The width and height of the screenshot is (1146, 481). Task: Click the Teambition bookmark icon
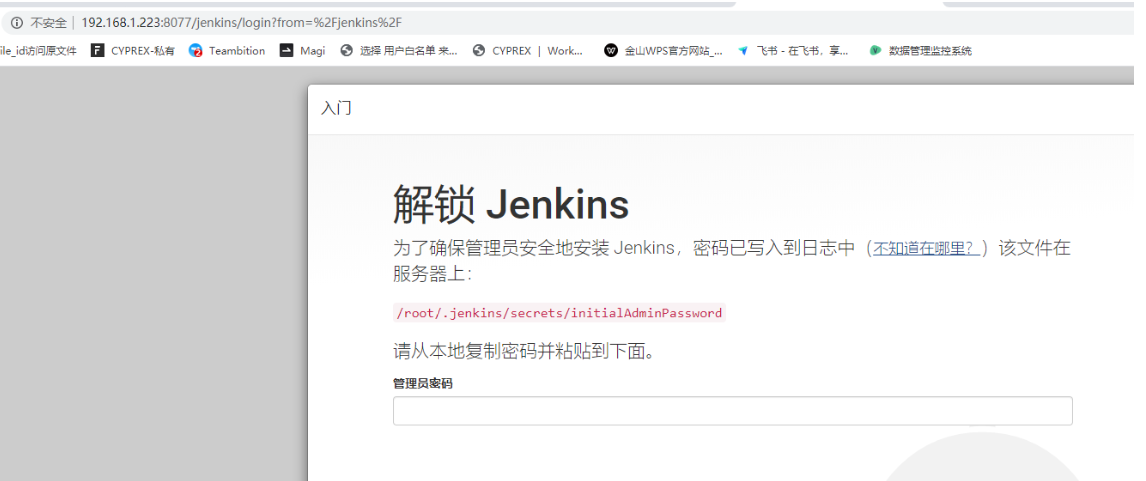(195, 50)
